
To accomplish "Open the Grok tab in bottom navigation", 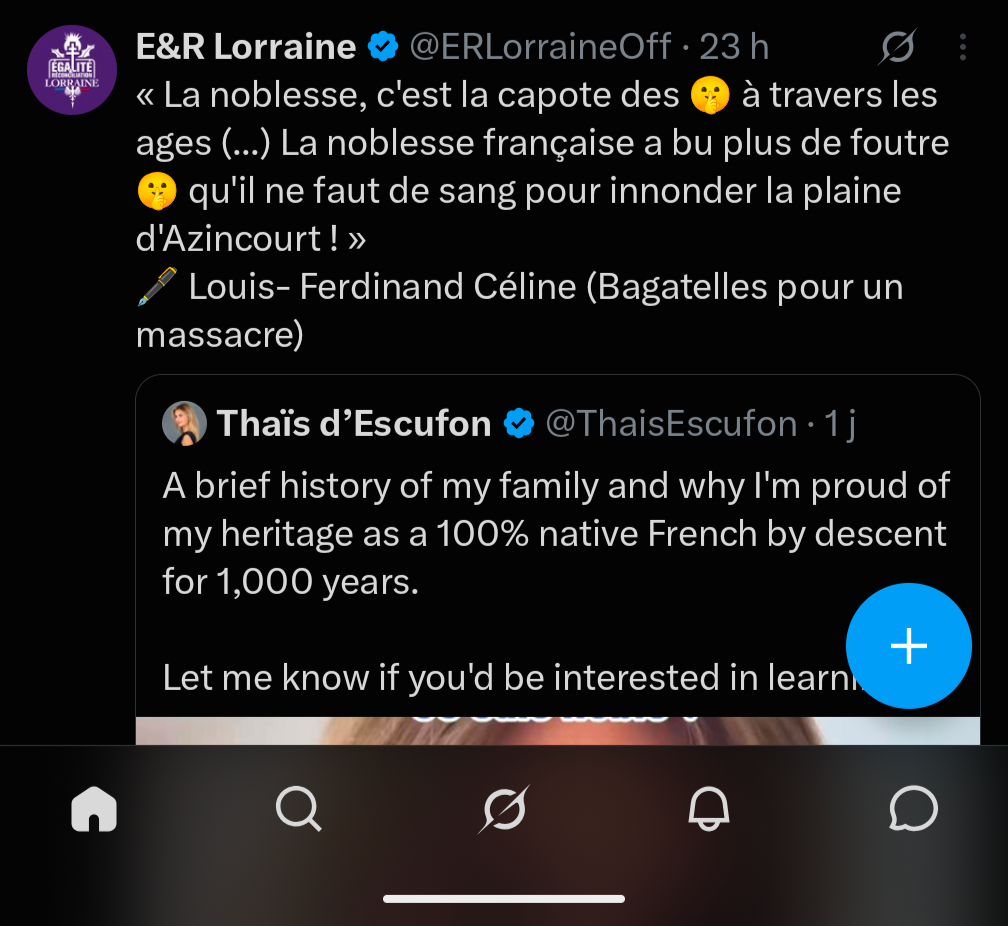I will point(503,809).
